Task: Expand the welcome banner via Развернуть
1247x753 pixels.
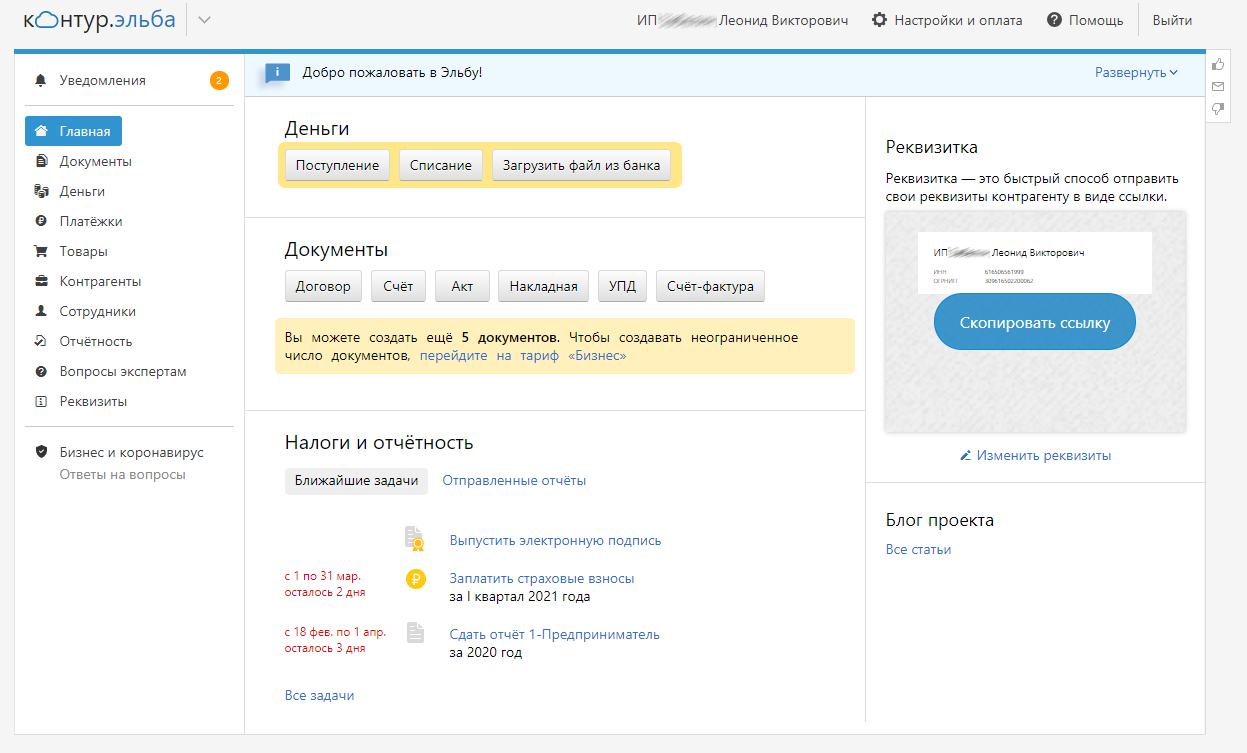Action: (1136, 73)
